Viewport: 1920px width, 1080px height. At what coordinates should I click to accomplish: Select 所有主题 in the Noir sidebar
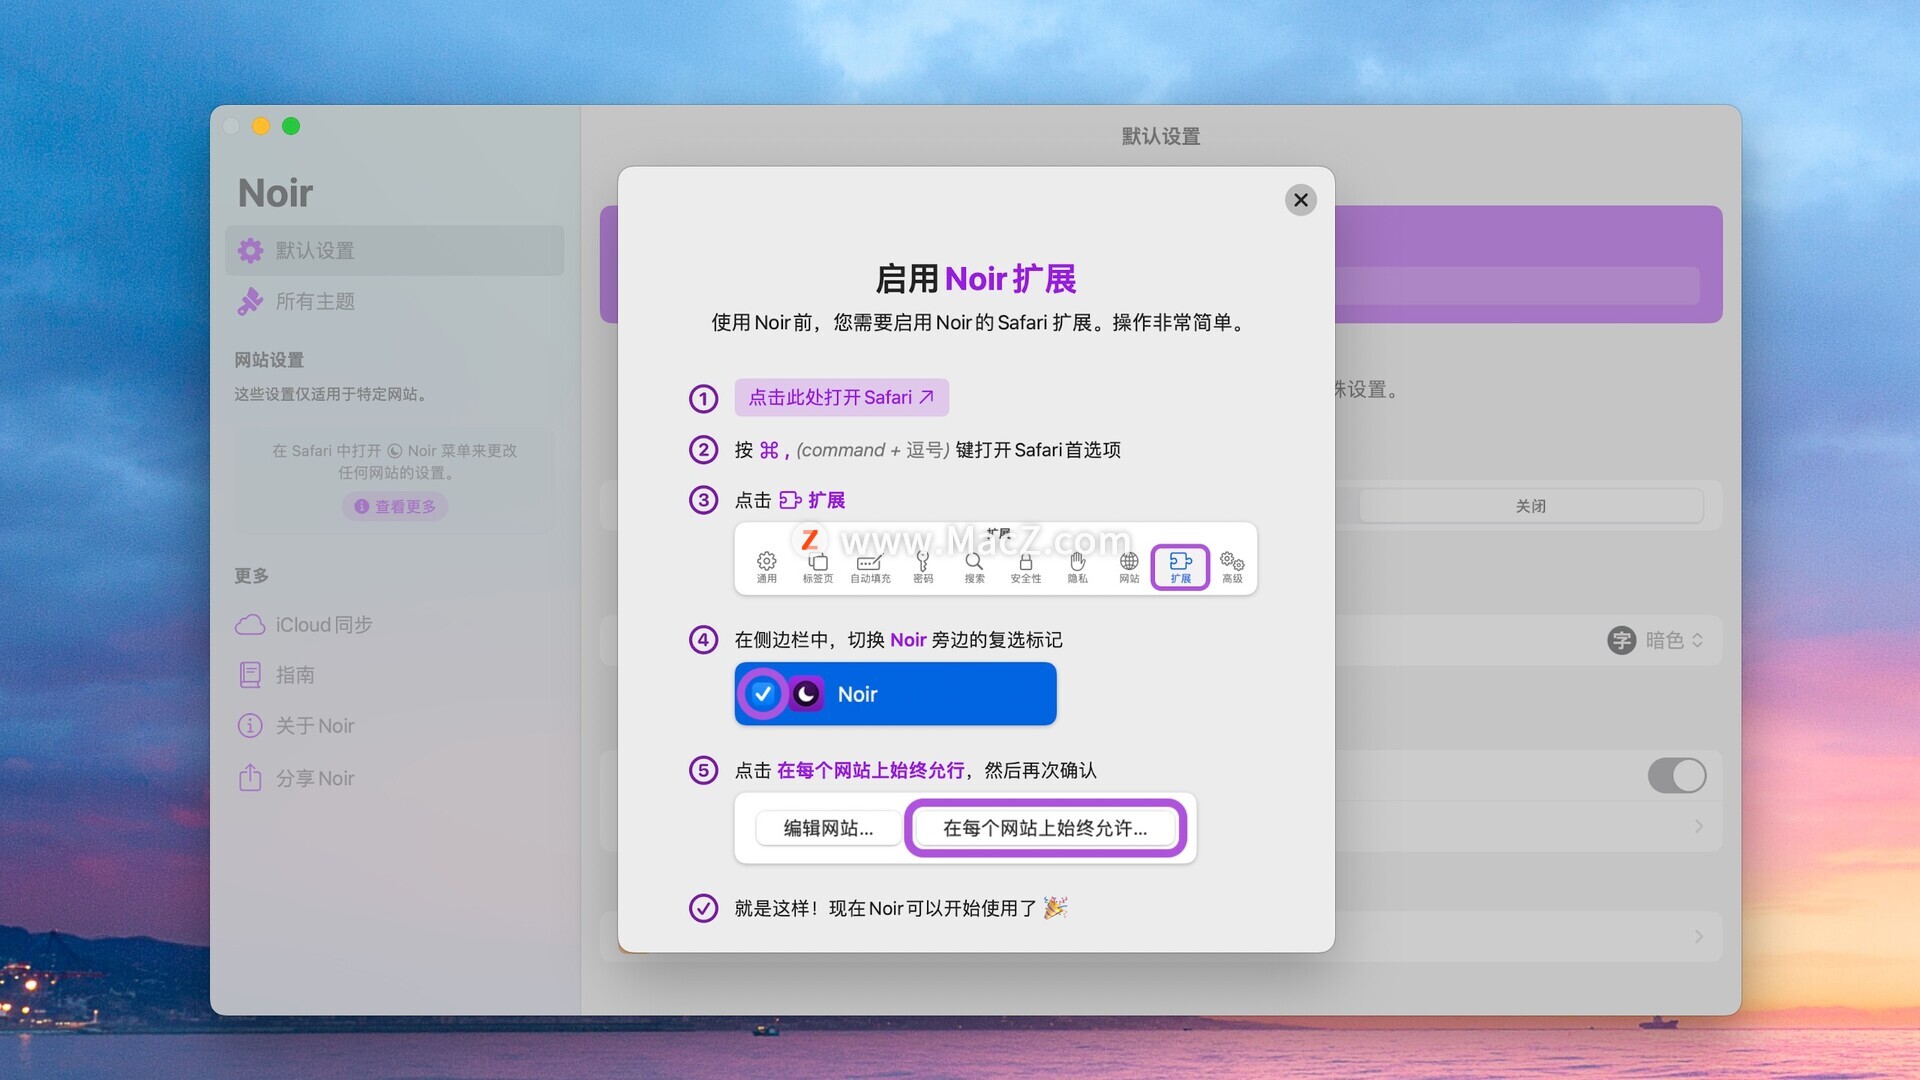pyautogui.click(x=395, y=301)
